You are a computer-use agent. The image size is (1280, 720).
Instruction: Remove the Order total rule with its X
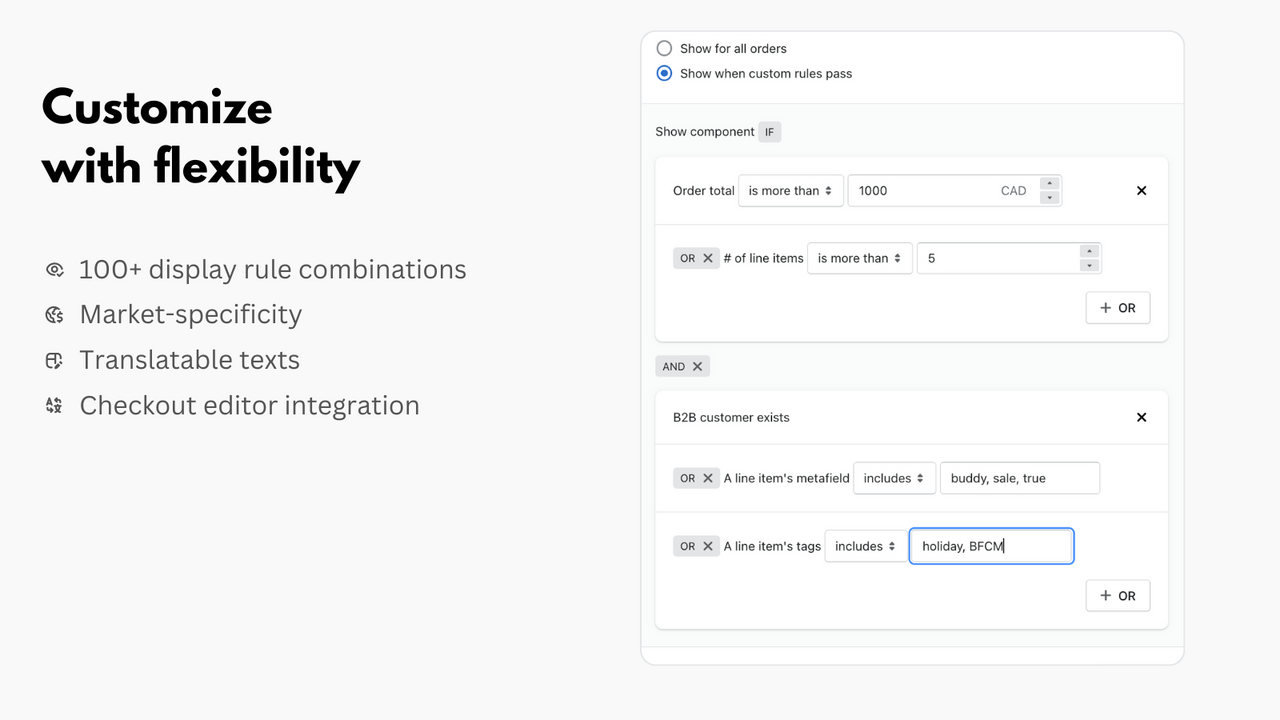point(1141,190)
